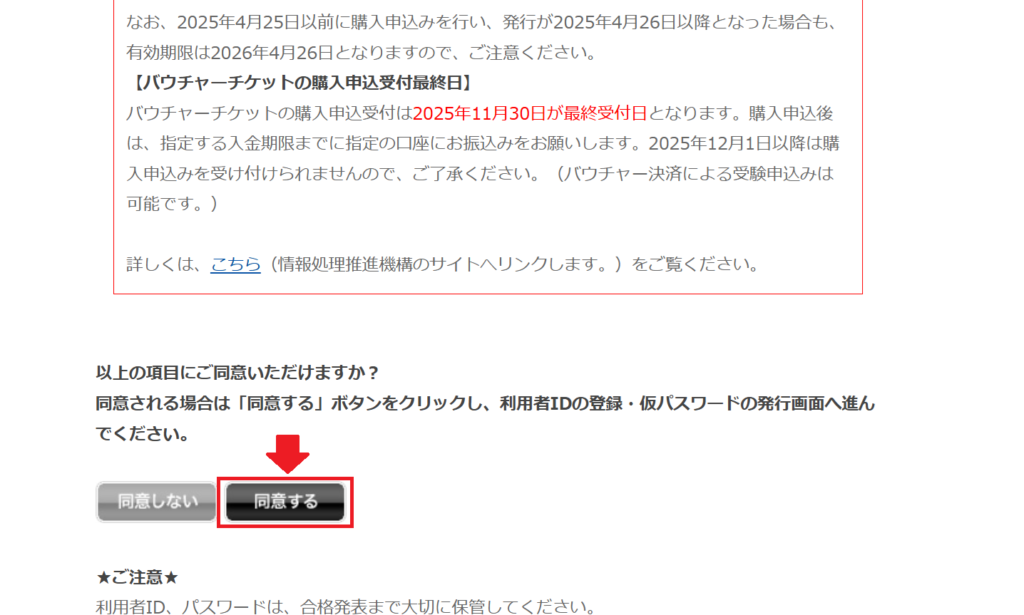Click the 同意する button
Screen dimensions: 1024x615
click(285, 501)
